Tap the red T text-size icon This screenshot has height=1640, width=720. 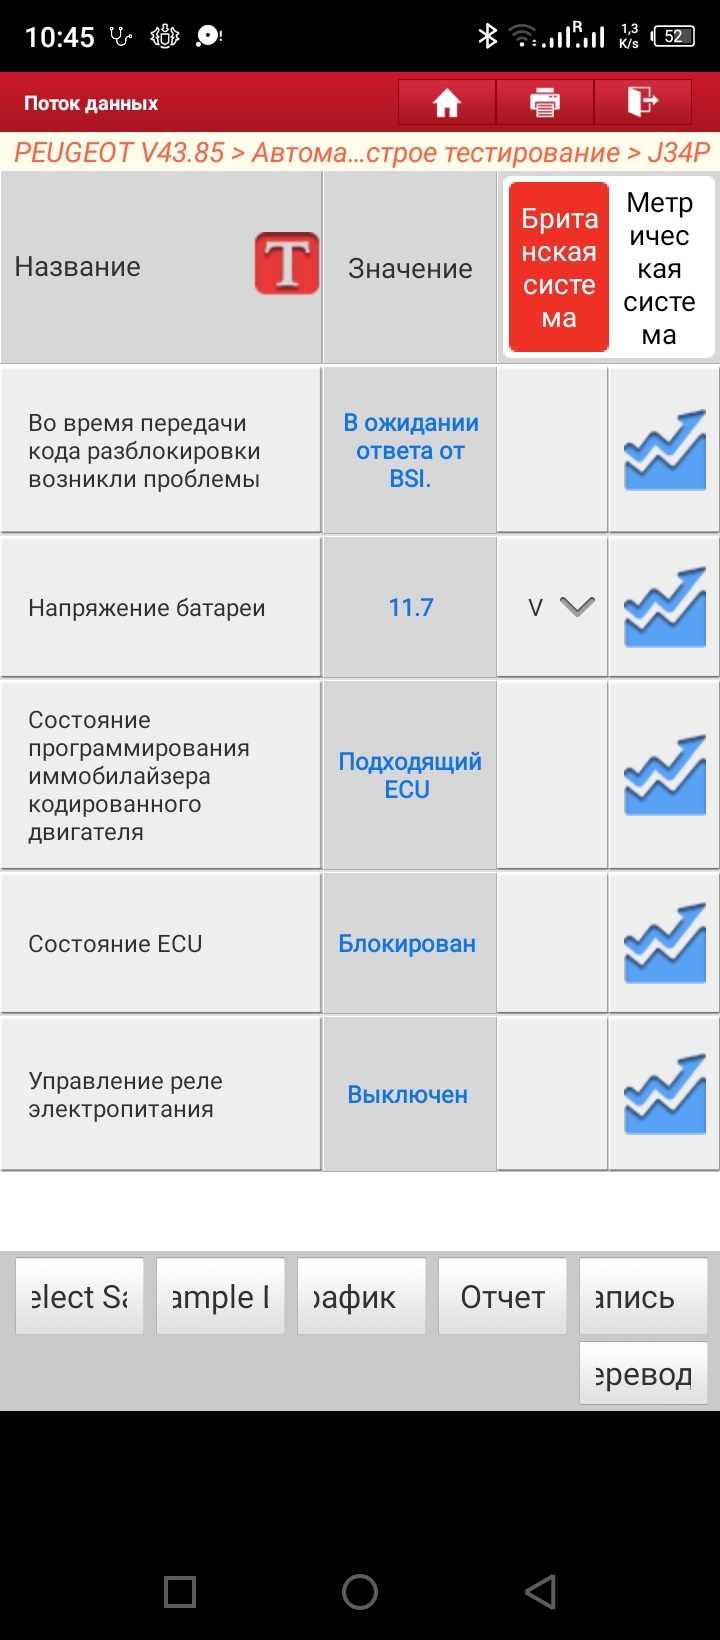(287, 265)
